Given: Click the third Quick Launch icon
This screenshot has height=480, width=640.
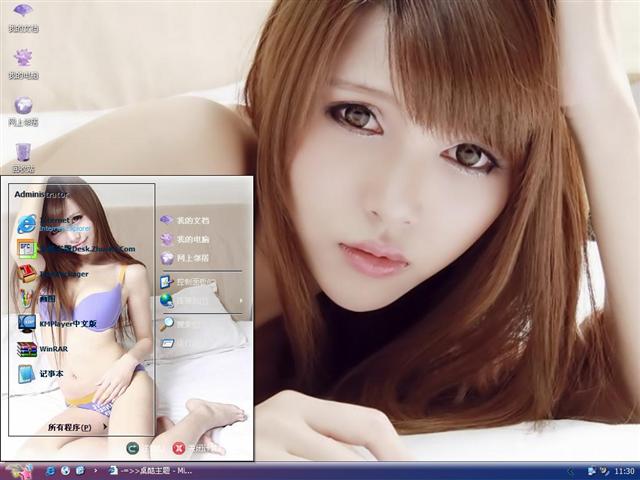Looking at the screenshot, I should click(x=80, y=471).
